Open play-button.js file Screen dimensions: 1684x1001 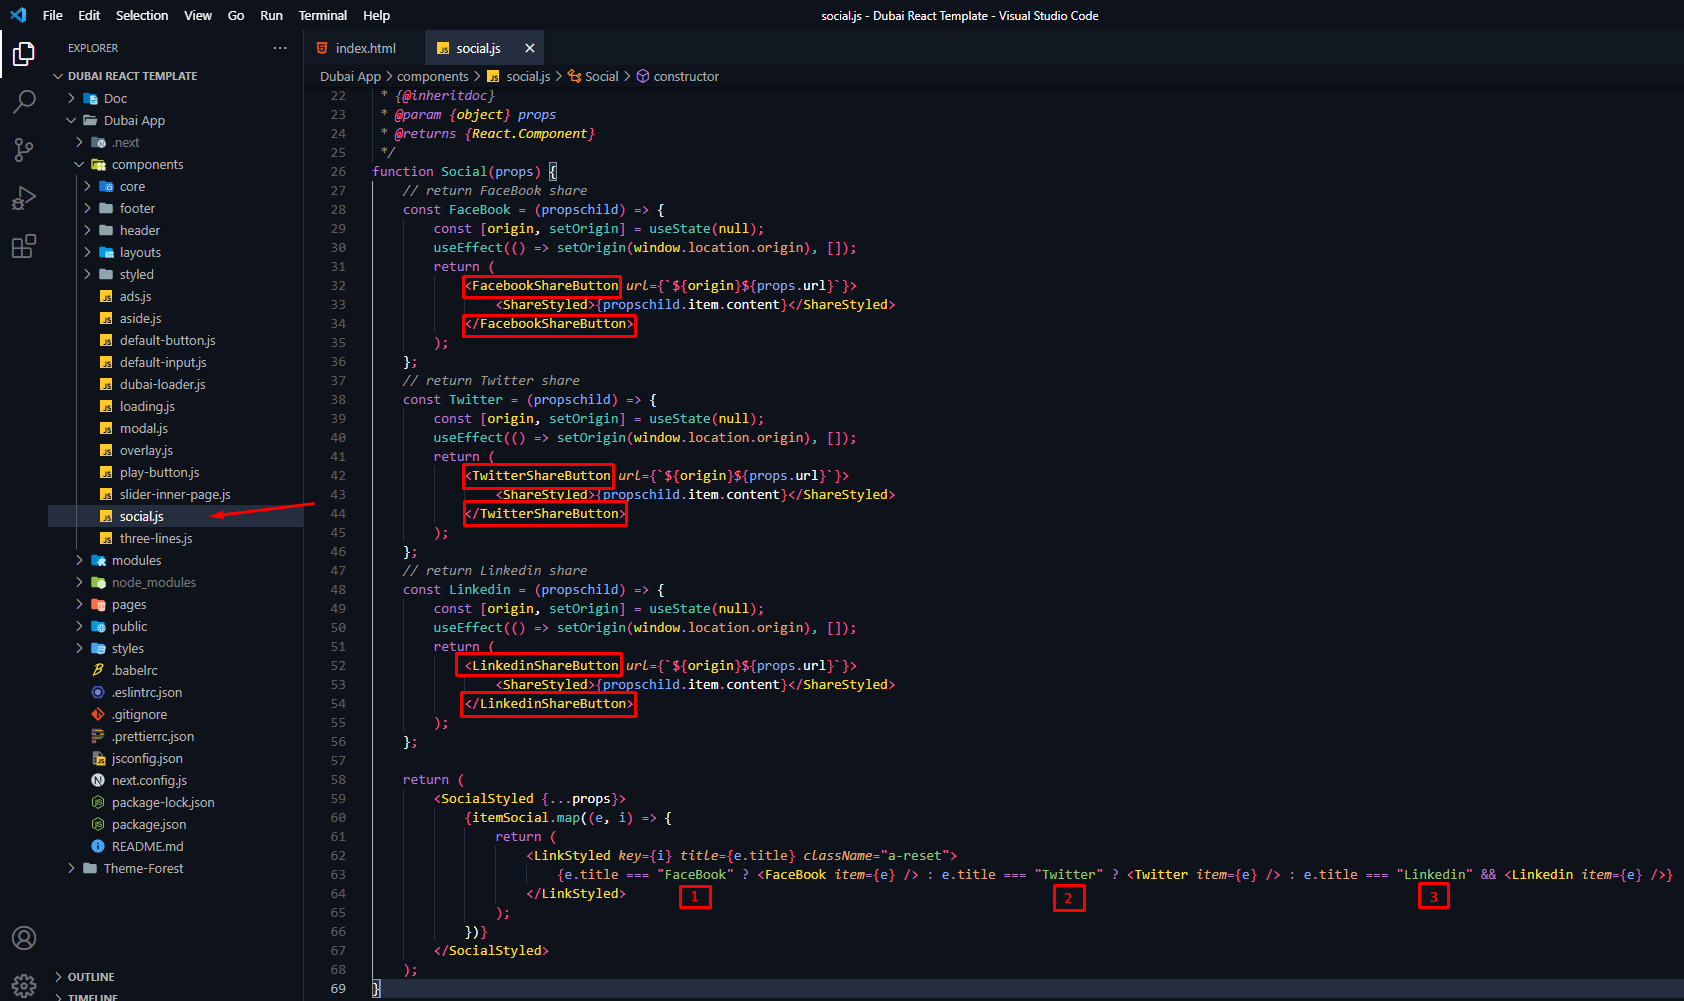coord(176,473)
